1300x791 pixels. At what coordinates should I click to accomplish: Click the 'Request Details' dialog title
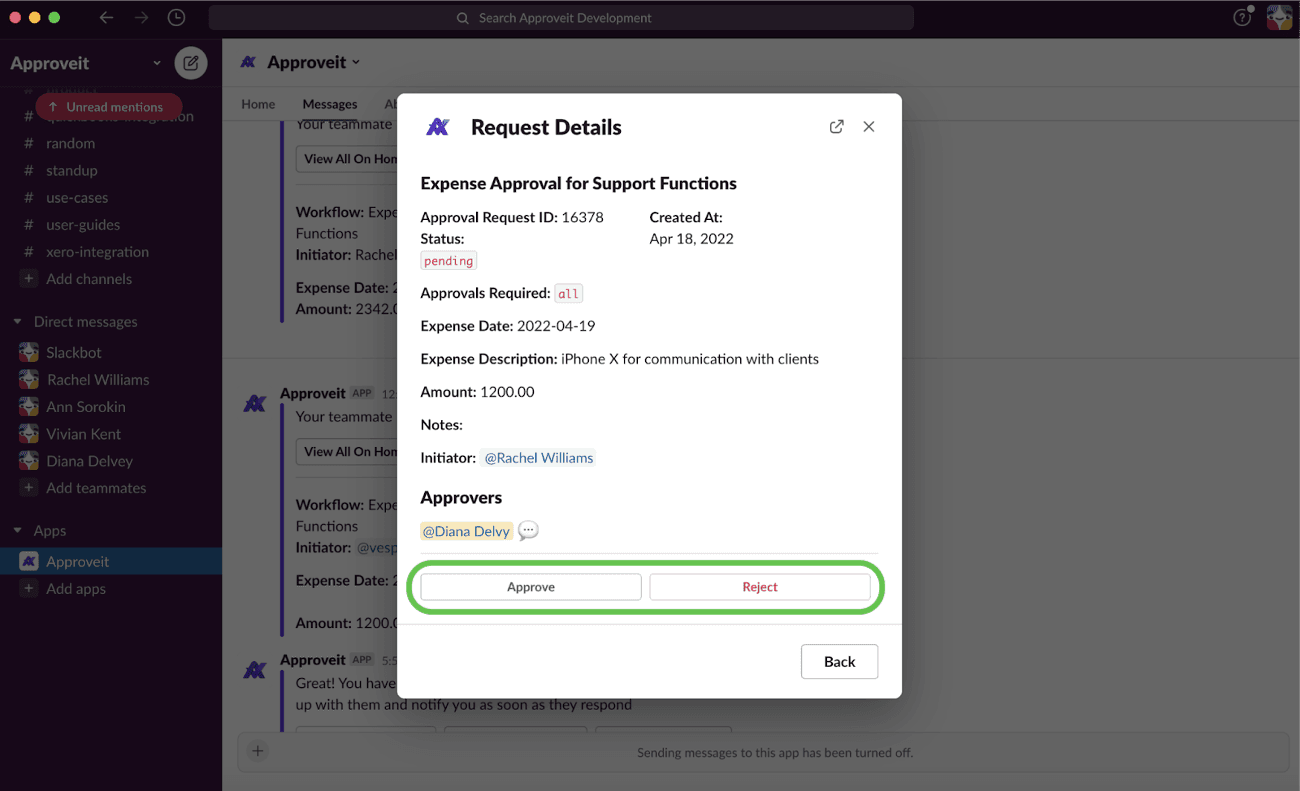[546, 127]
